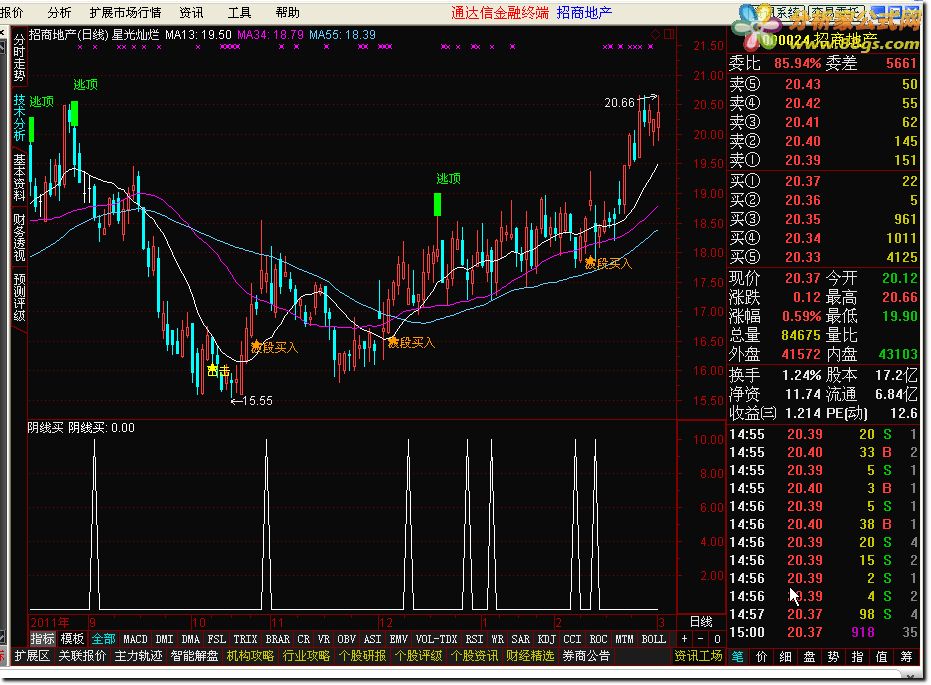Open the 主力轨迹 tab
931x685 pixels.
tap(138, 656)
